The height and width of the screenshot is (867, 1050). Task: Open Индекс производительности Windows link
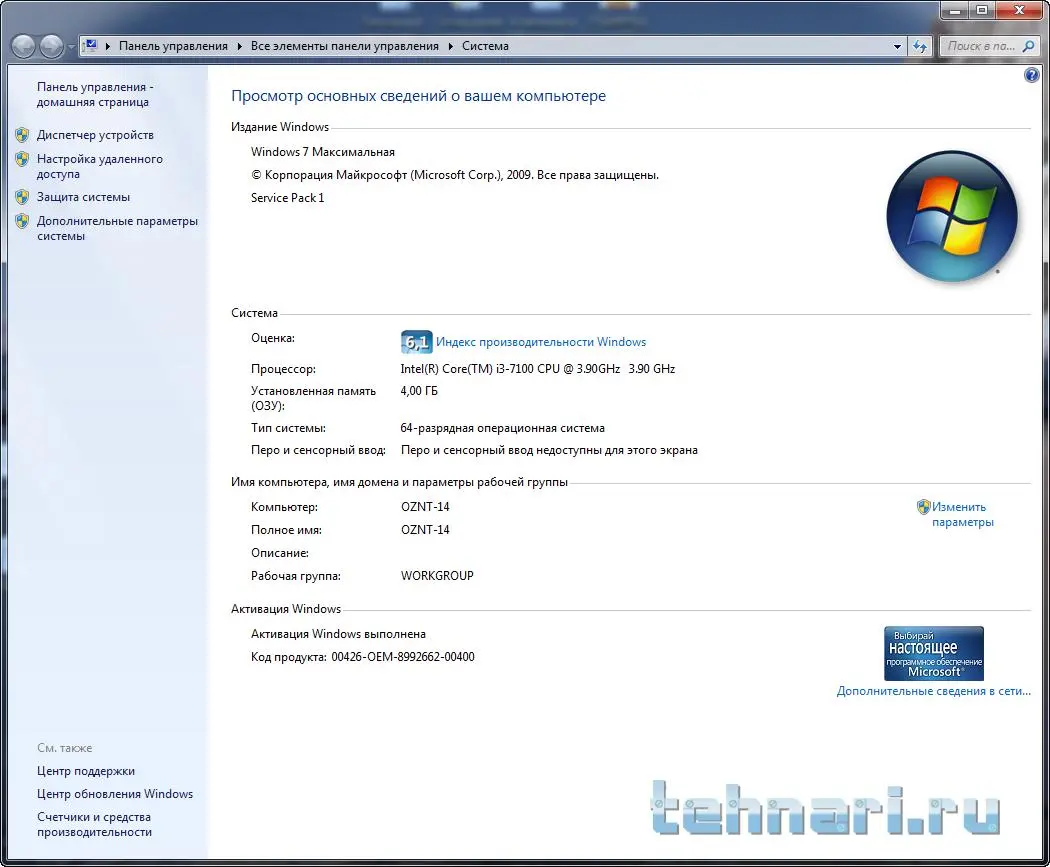click(x=541, y=341)
